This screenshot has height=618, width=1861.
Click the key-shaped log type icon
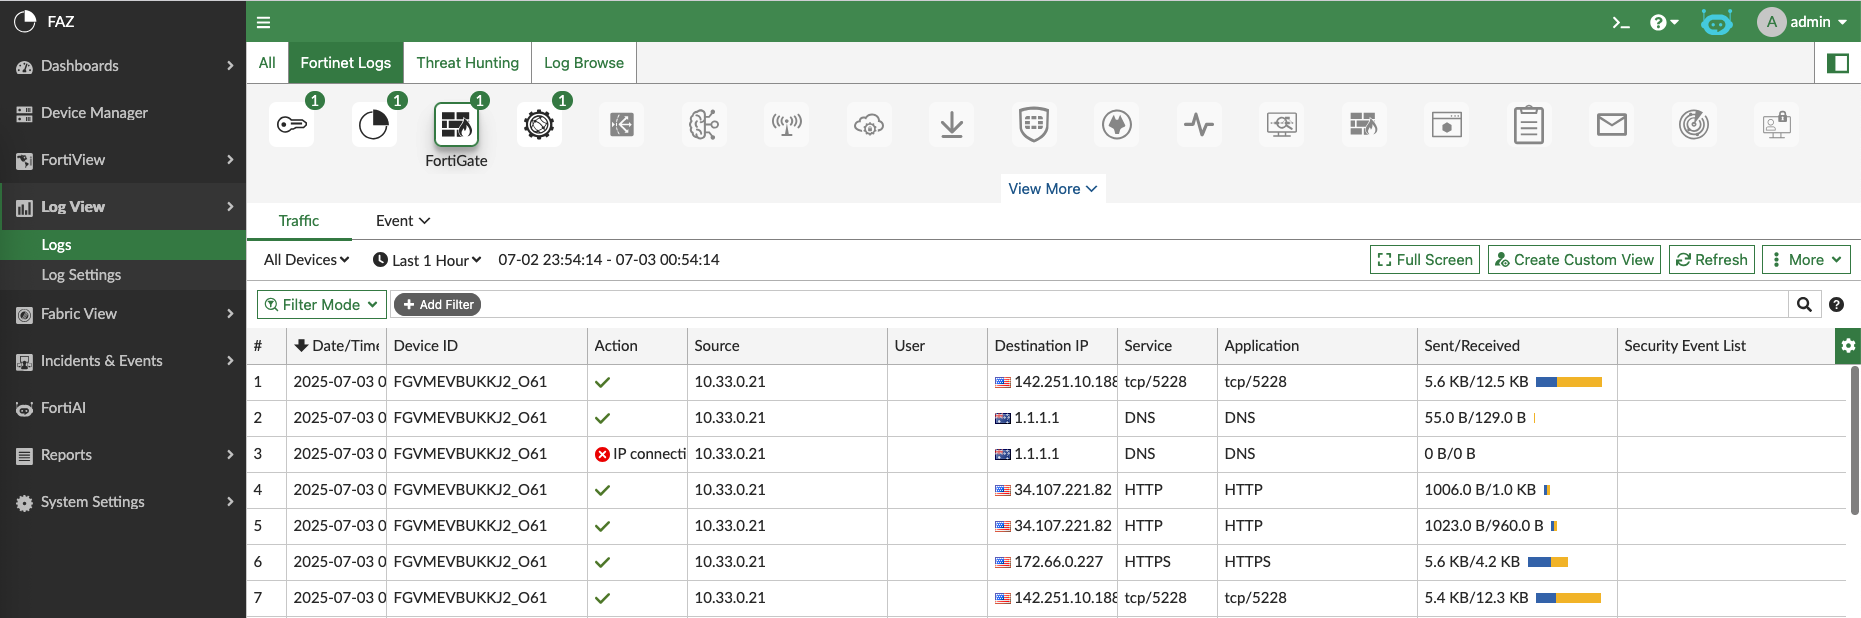coord(292,125)
